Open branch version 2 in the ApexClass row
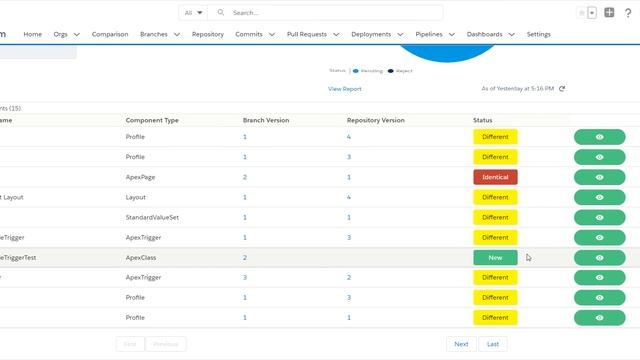 click(245, 258)
